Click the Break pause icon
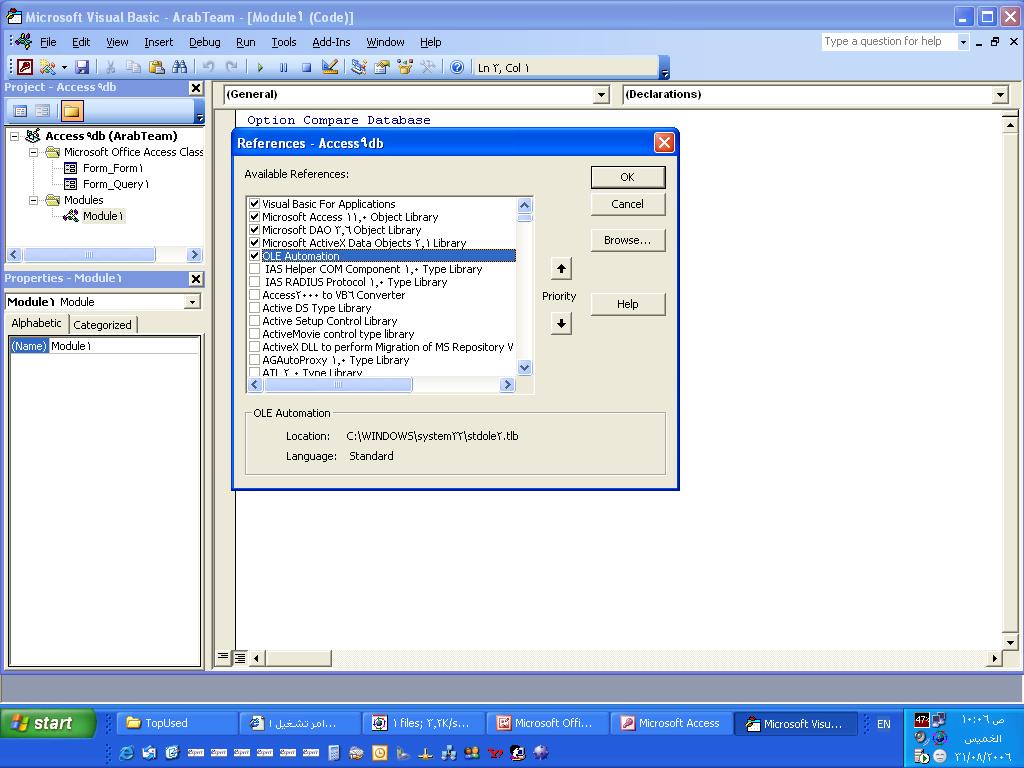Image resolution: width=1024 pixels, height=768 pixels. [x=283, y=67]
